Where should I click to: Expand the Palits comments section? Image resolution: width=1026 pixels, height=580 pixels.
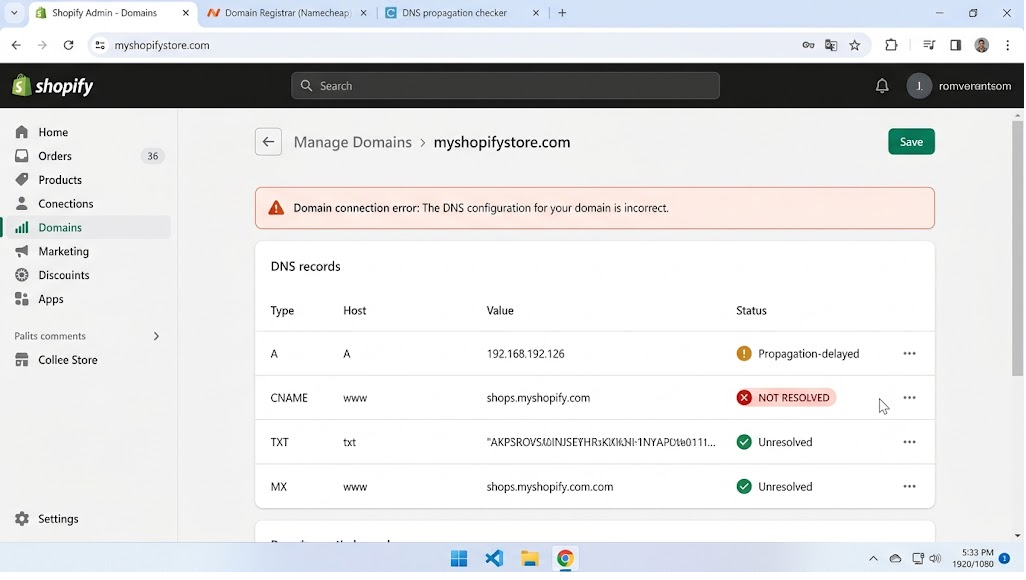pyautogui.click(x=156, y=336)
